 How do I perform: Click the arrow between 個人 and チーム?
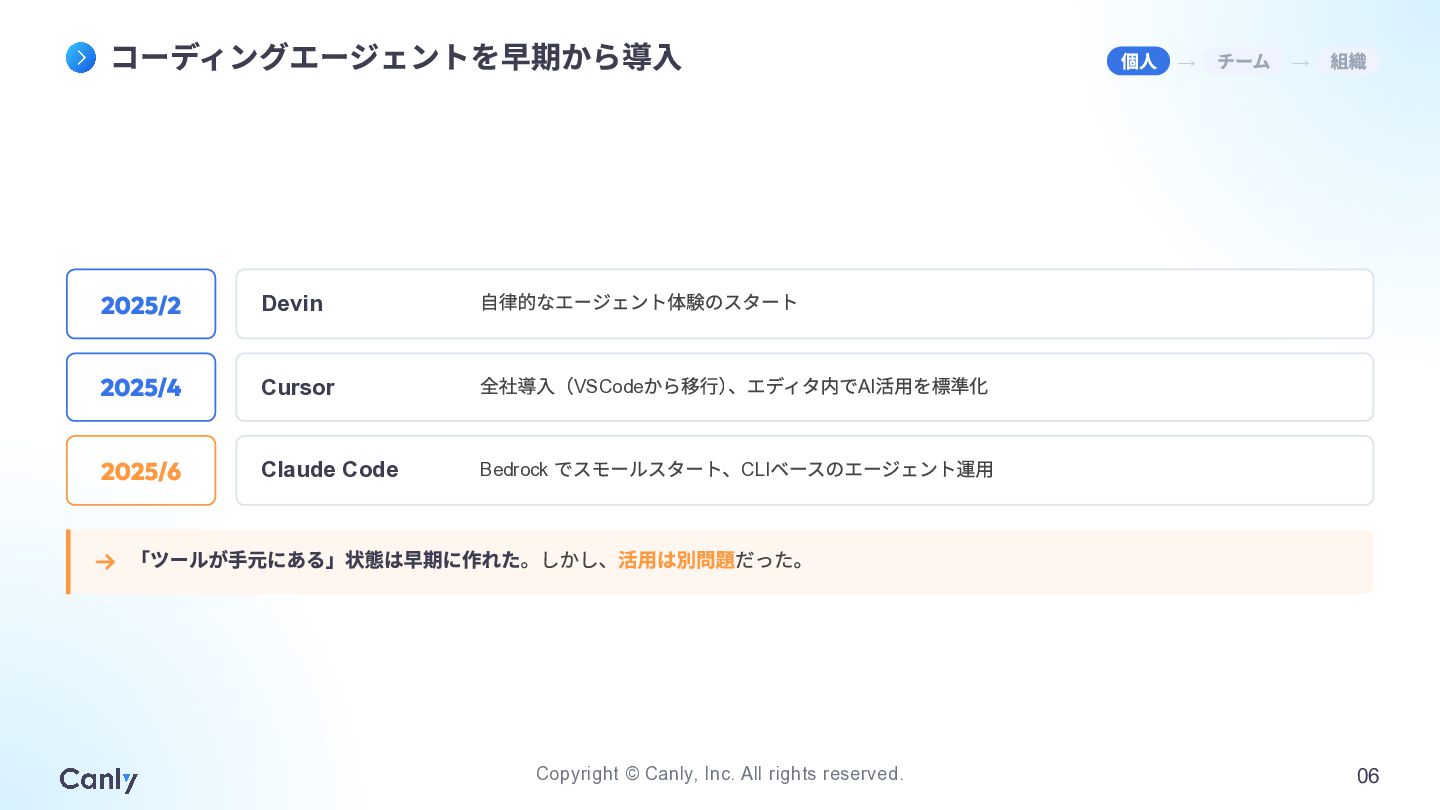point(1187,63)
